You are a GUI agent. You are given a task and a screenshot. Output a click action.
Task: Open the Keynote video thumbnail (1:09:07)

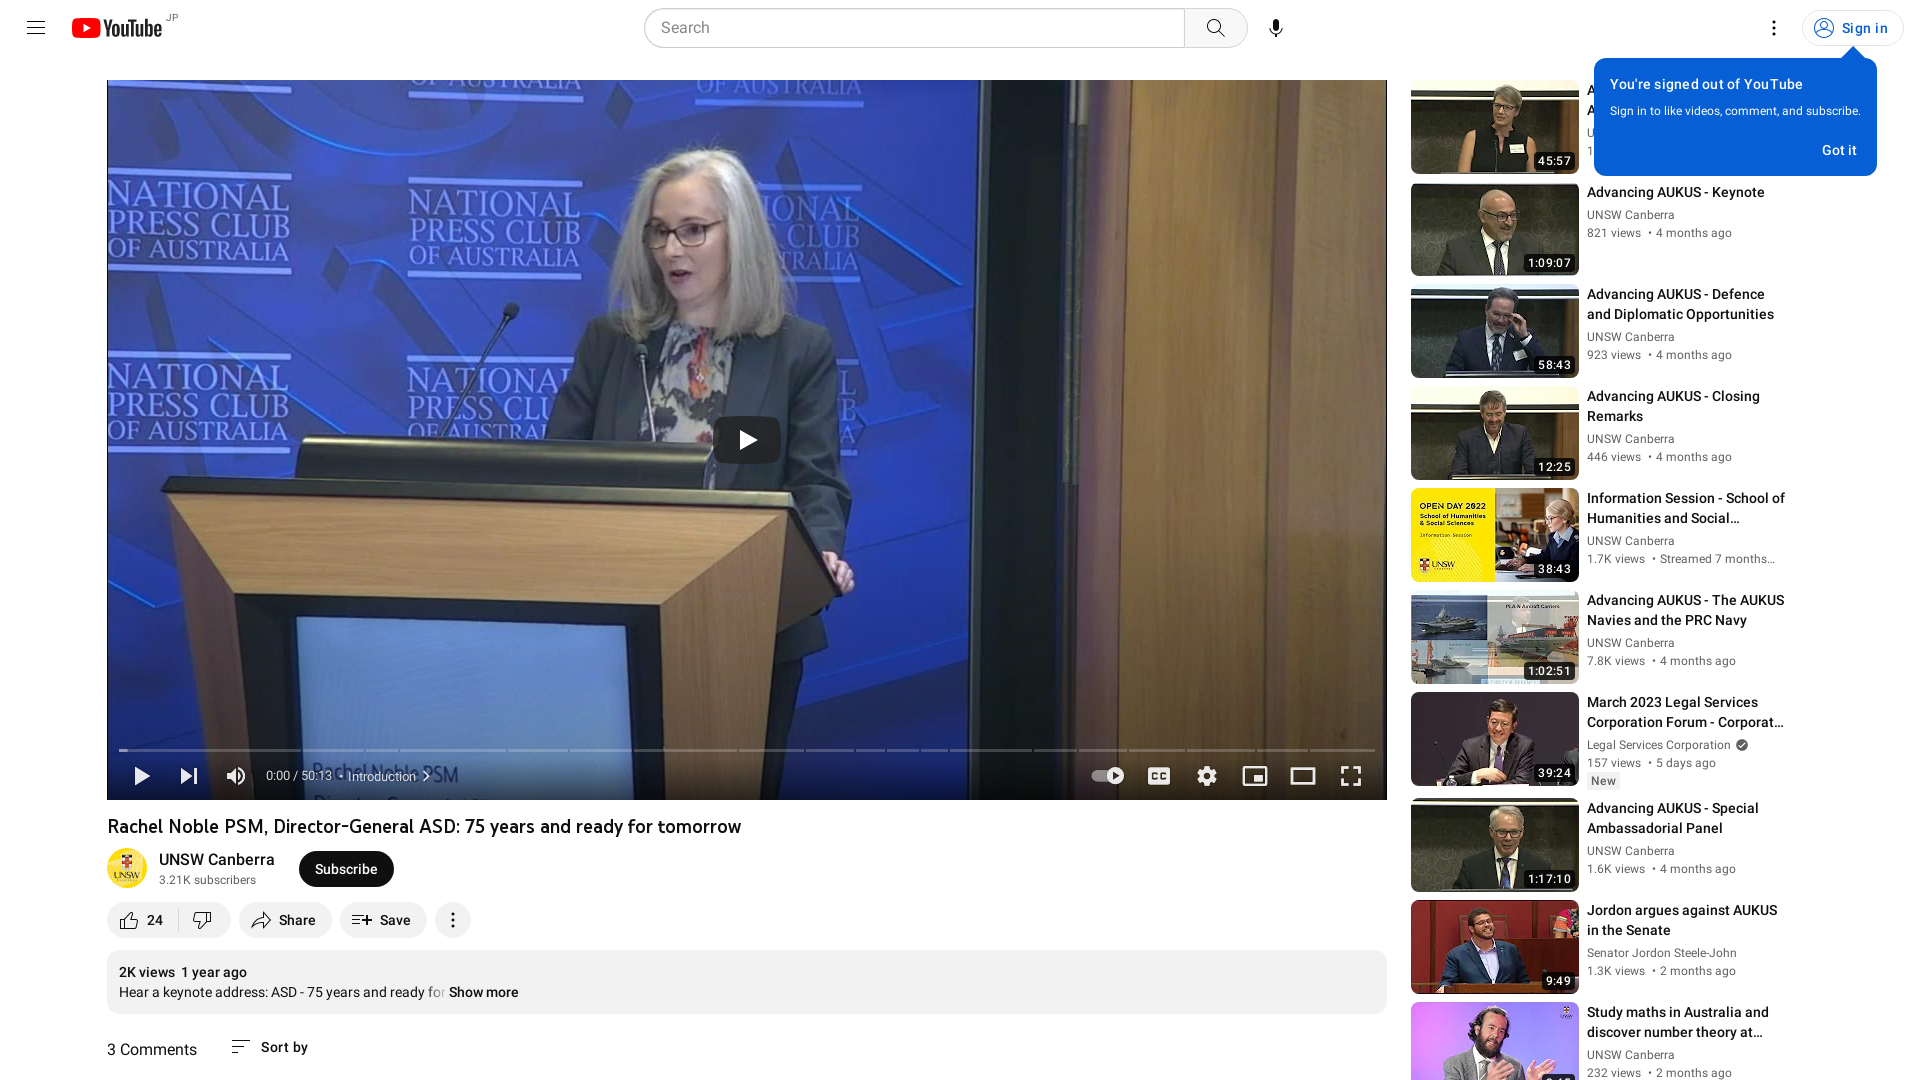click(1494, 229)
